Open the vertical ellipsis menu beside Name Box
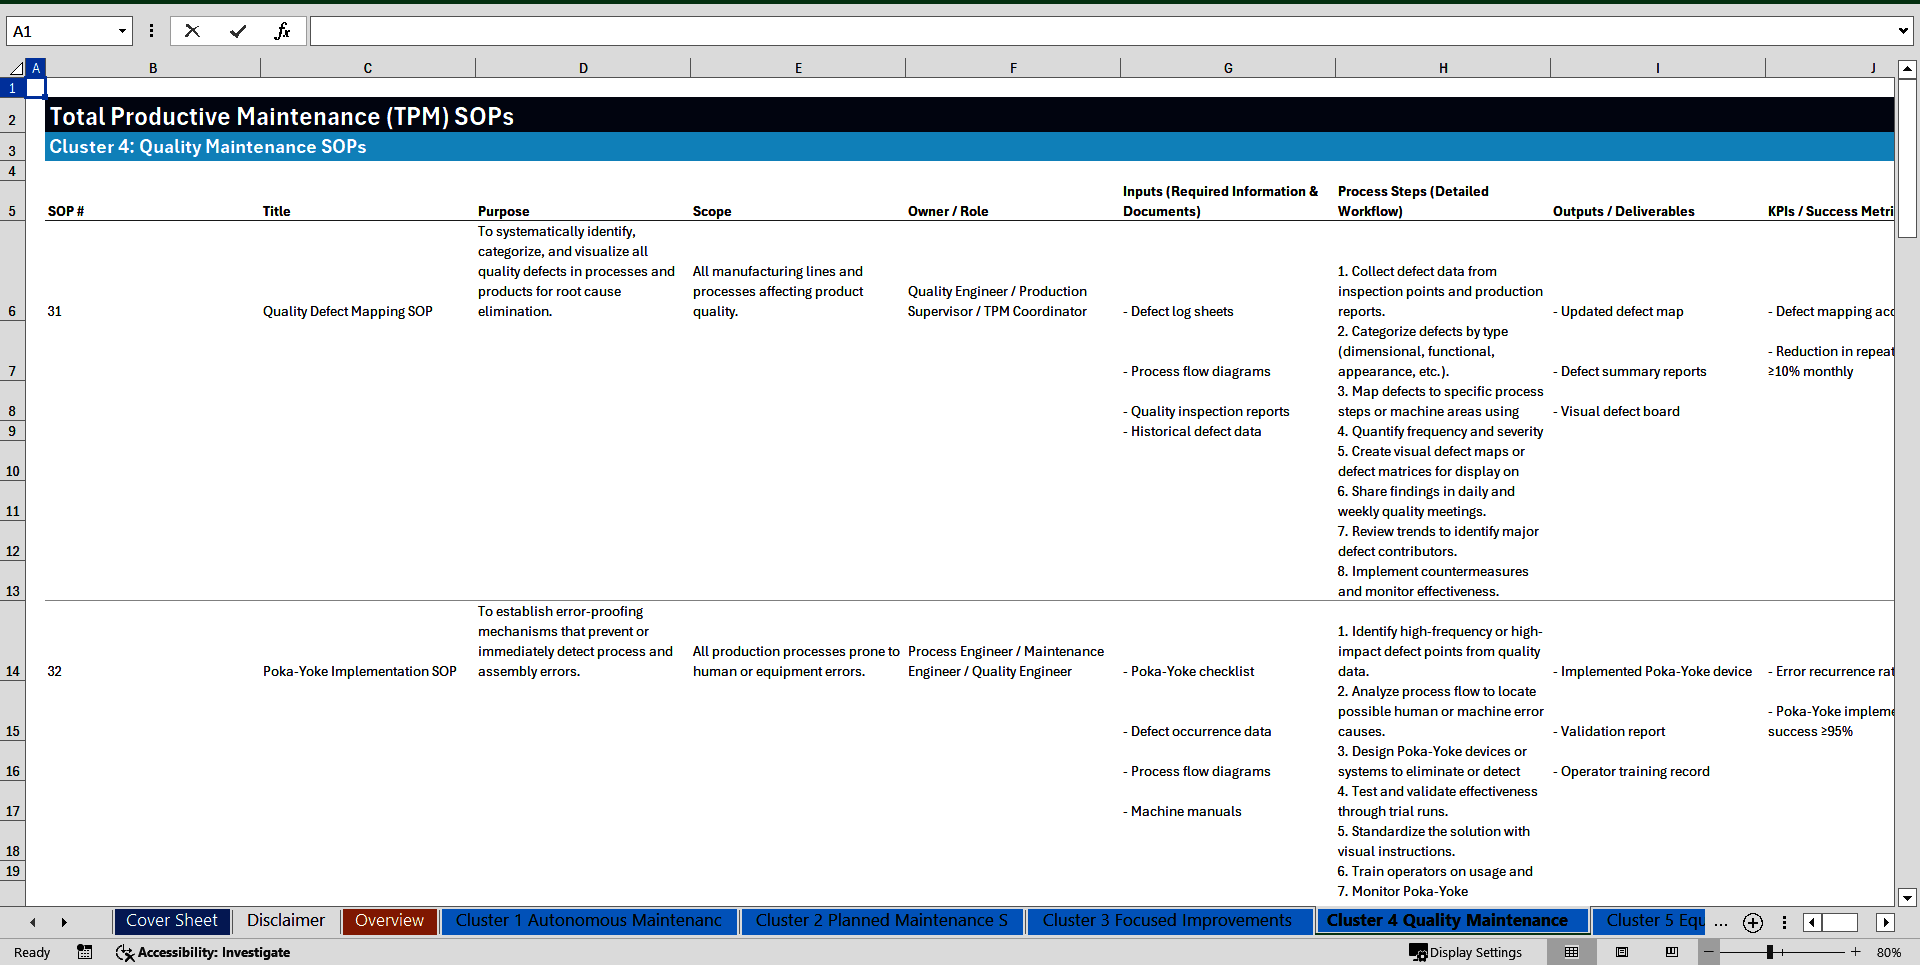 coord(152,31)
